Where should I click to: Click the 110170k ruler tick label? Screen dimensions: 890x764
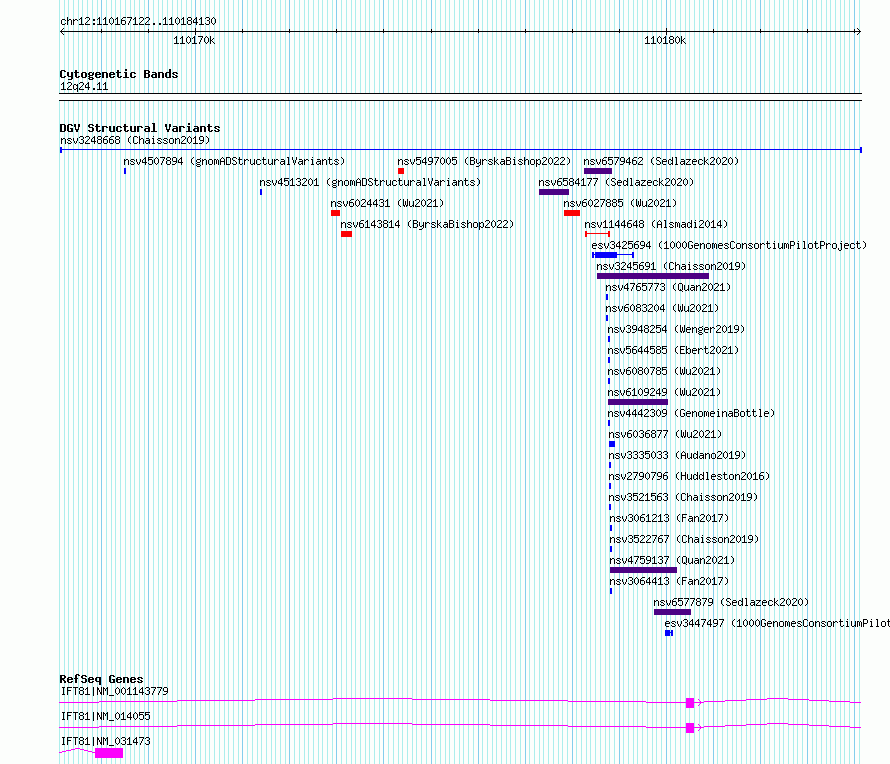click(194, 40)
